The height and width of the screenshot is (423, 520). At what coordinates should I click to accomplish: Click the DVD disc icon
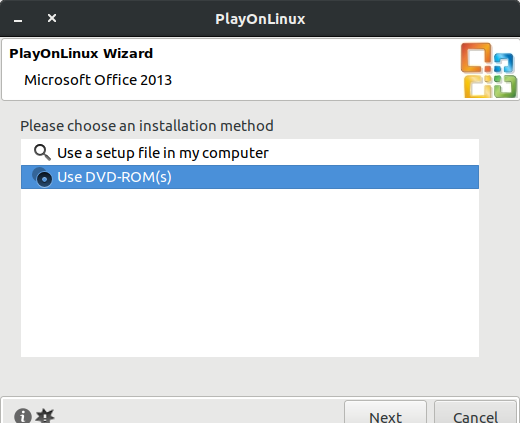tap(42, 177)
